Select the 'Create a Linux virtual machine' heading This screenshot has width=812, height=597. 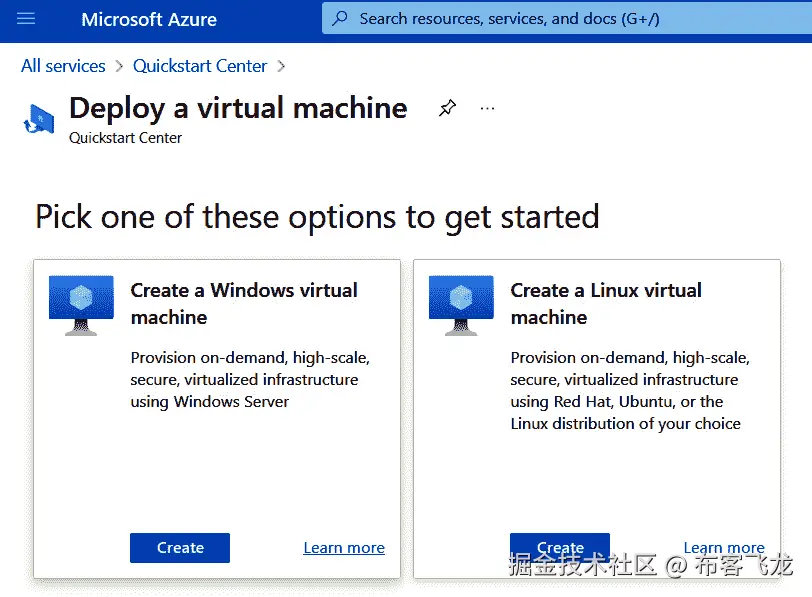[606, 303]
